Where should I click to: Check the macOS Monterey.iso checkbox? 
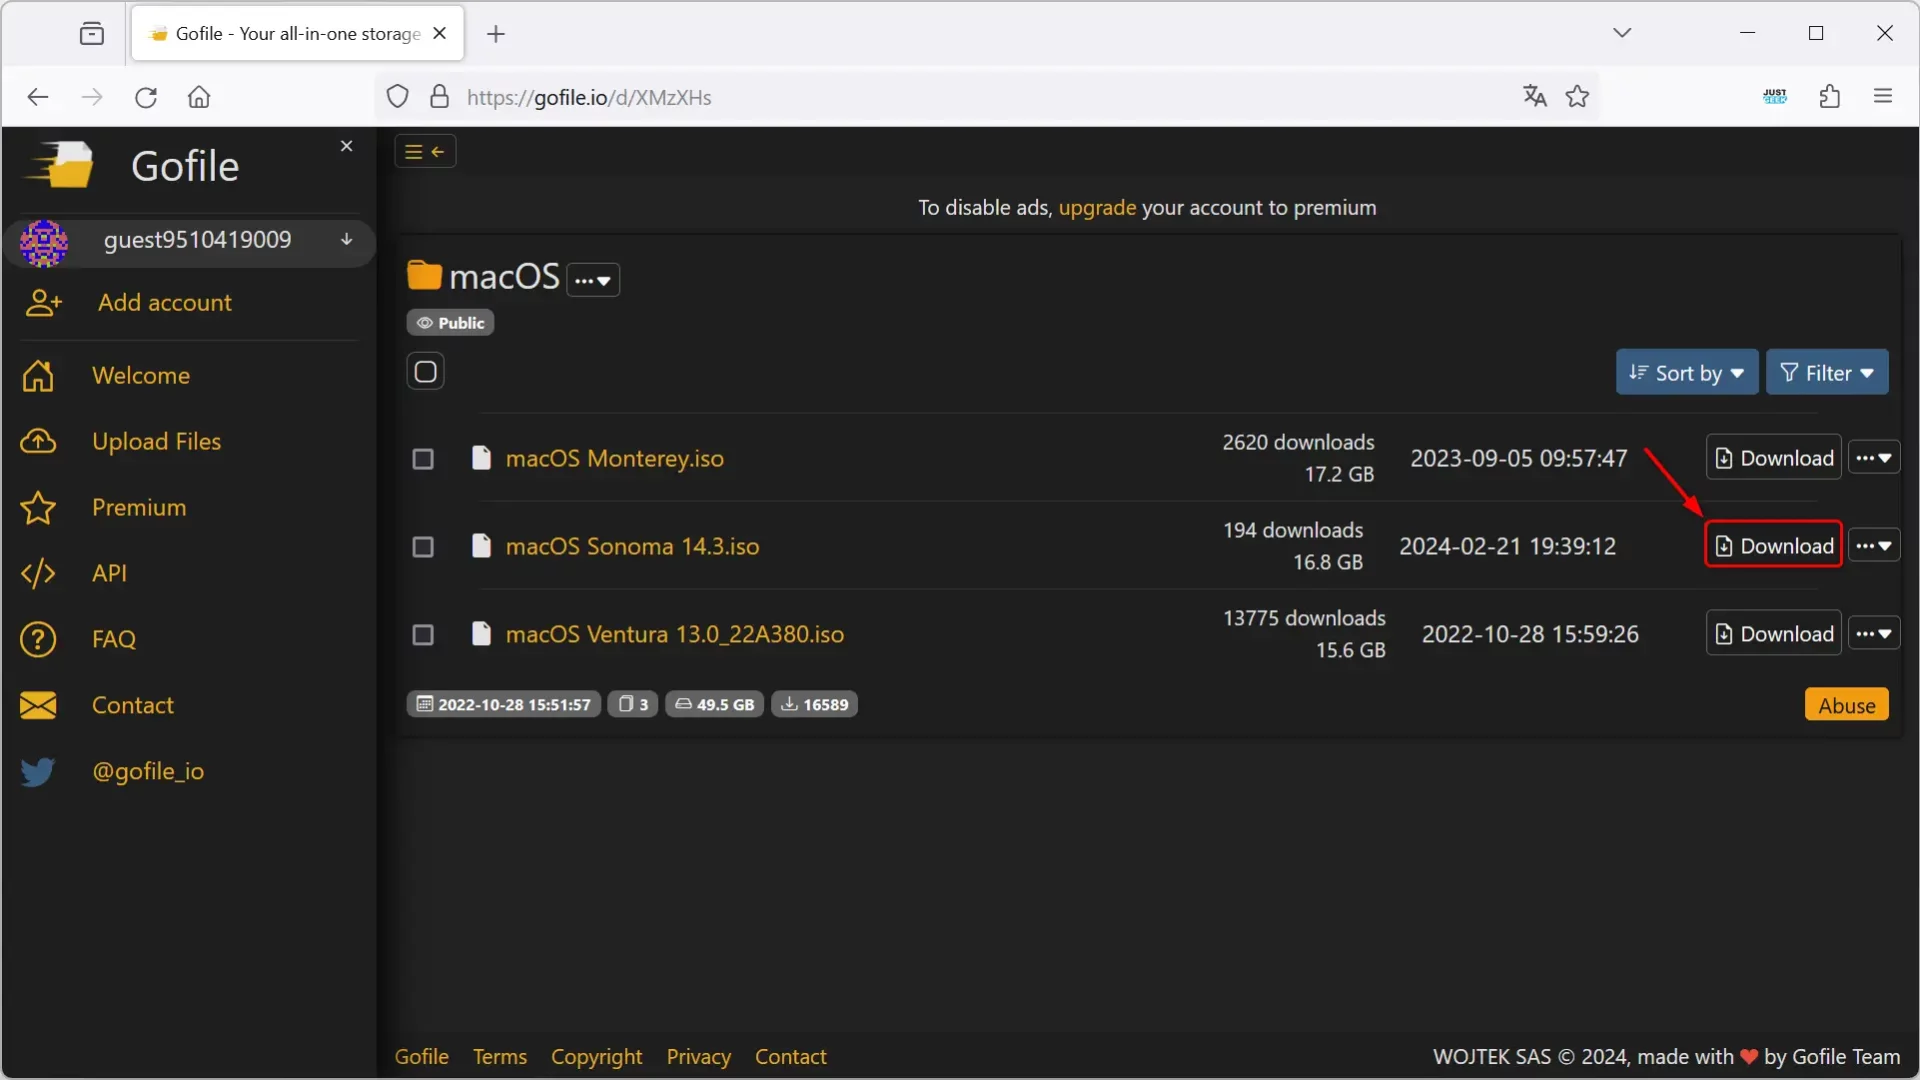coord(423,459)
